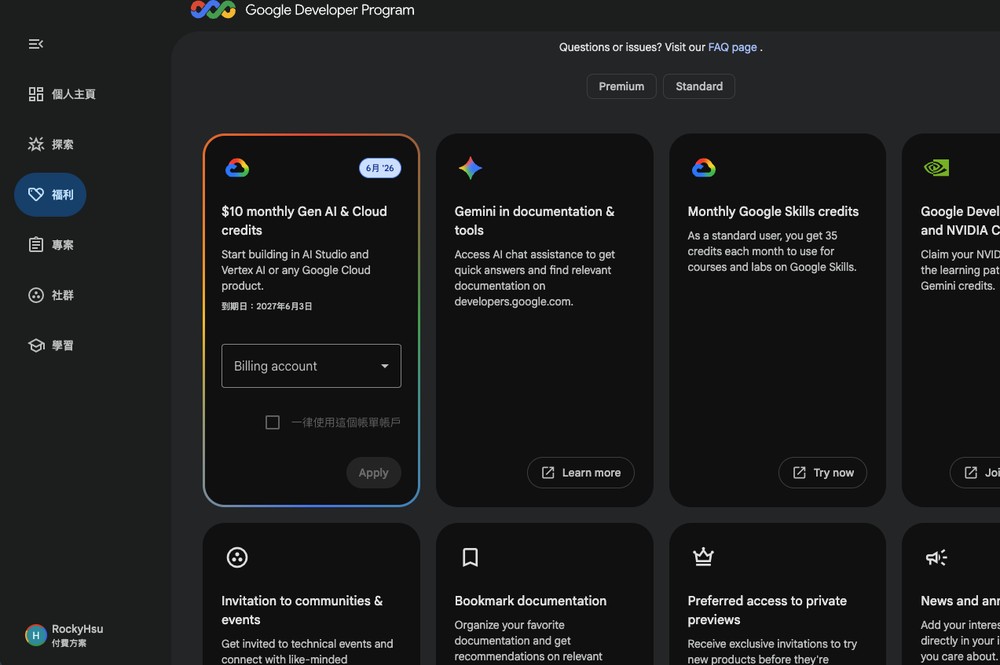Filter benefits by Standard
1000x665 pixels.
[x=699, y=86]
